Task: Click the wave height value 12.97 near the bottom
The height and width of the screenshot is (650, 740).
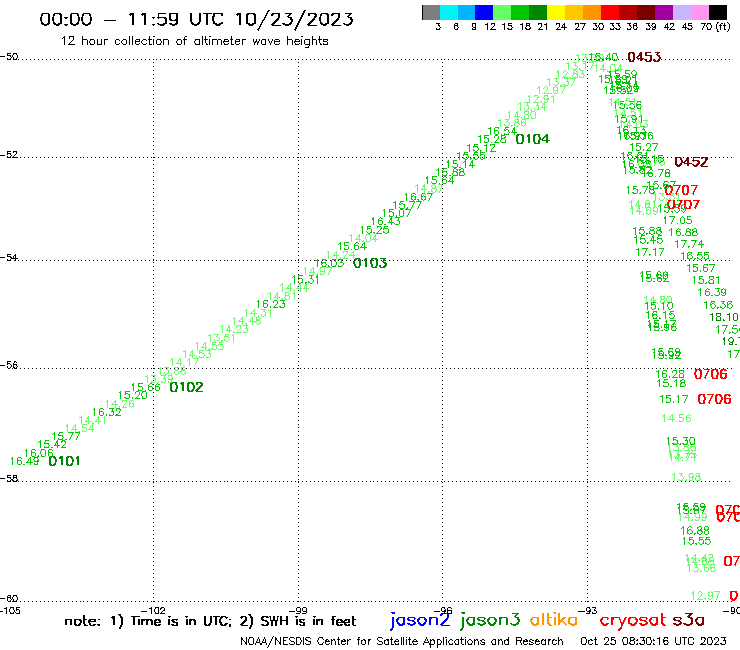Action: coord(706,596)
